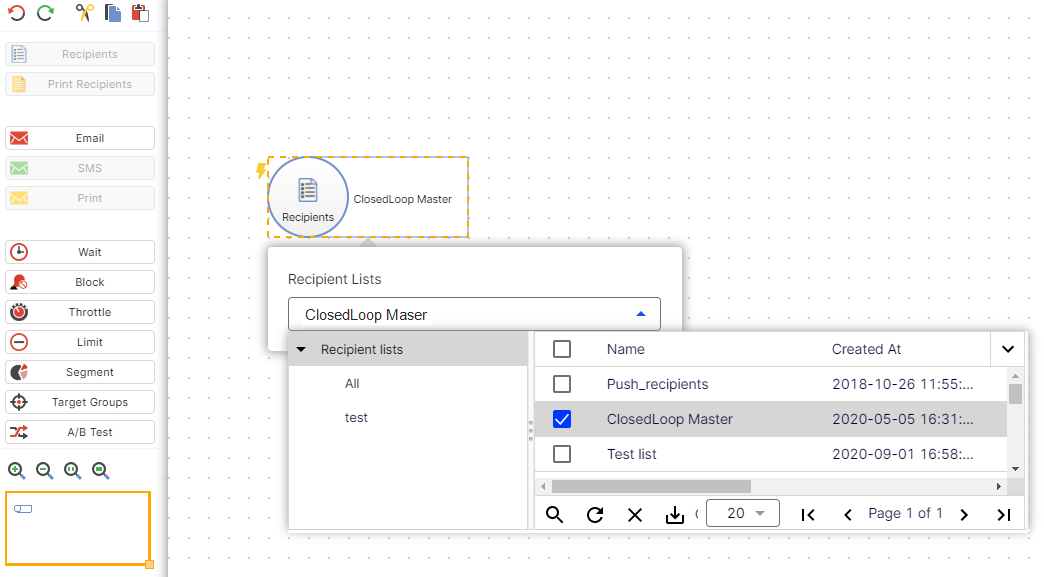1044x577 pixels.
Task: Tick the Test list row checkbox
Action: pos(562,454)
